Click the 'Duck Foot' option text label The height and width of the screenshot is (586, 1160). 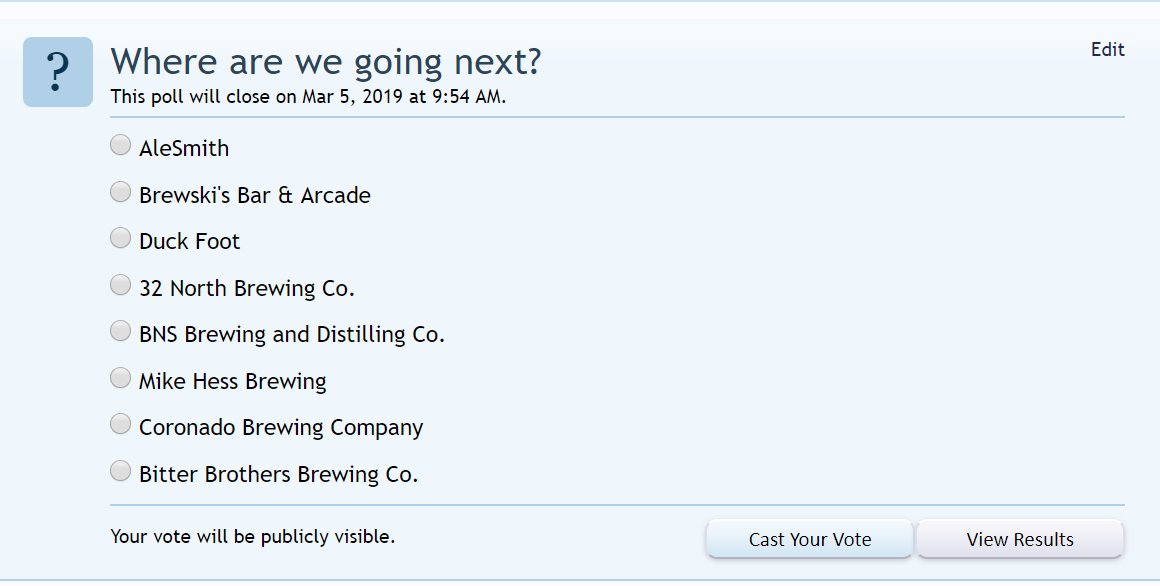pyautogui.click(x=189, y=241)
